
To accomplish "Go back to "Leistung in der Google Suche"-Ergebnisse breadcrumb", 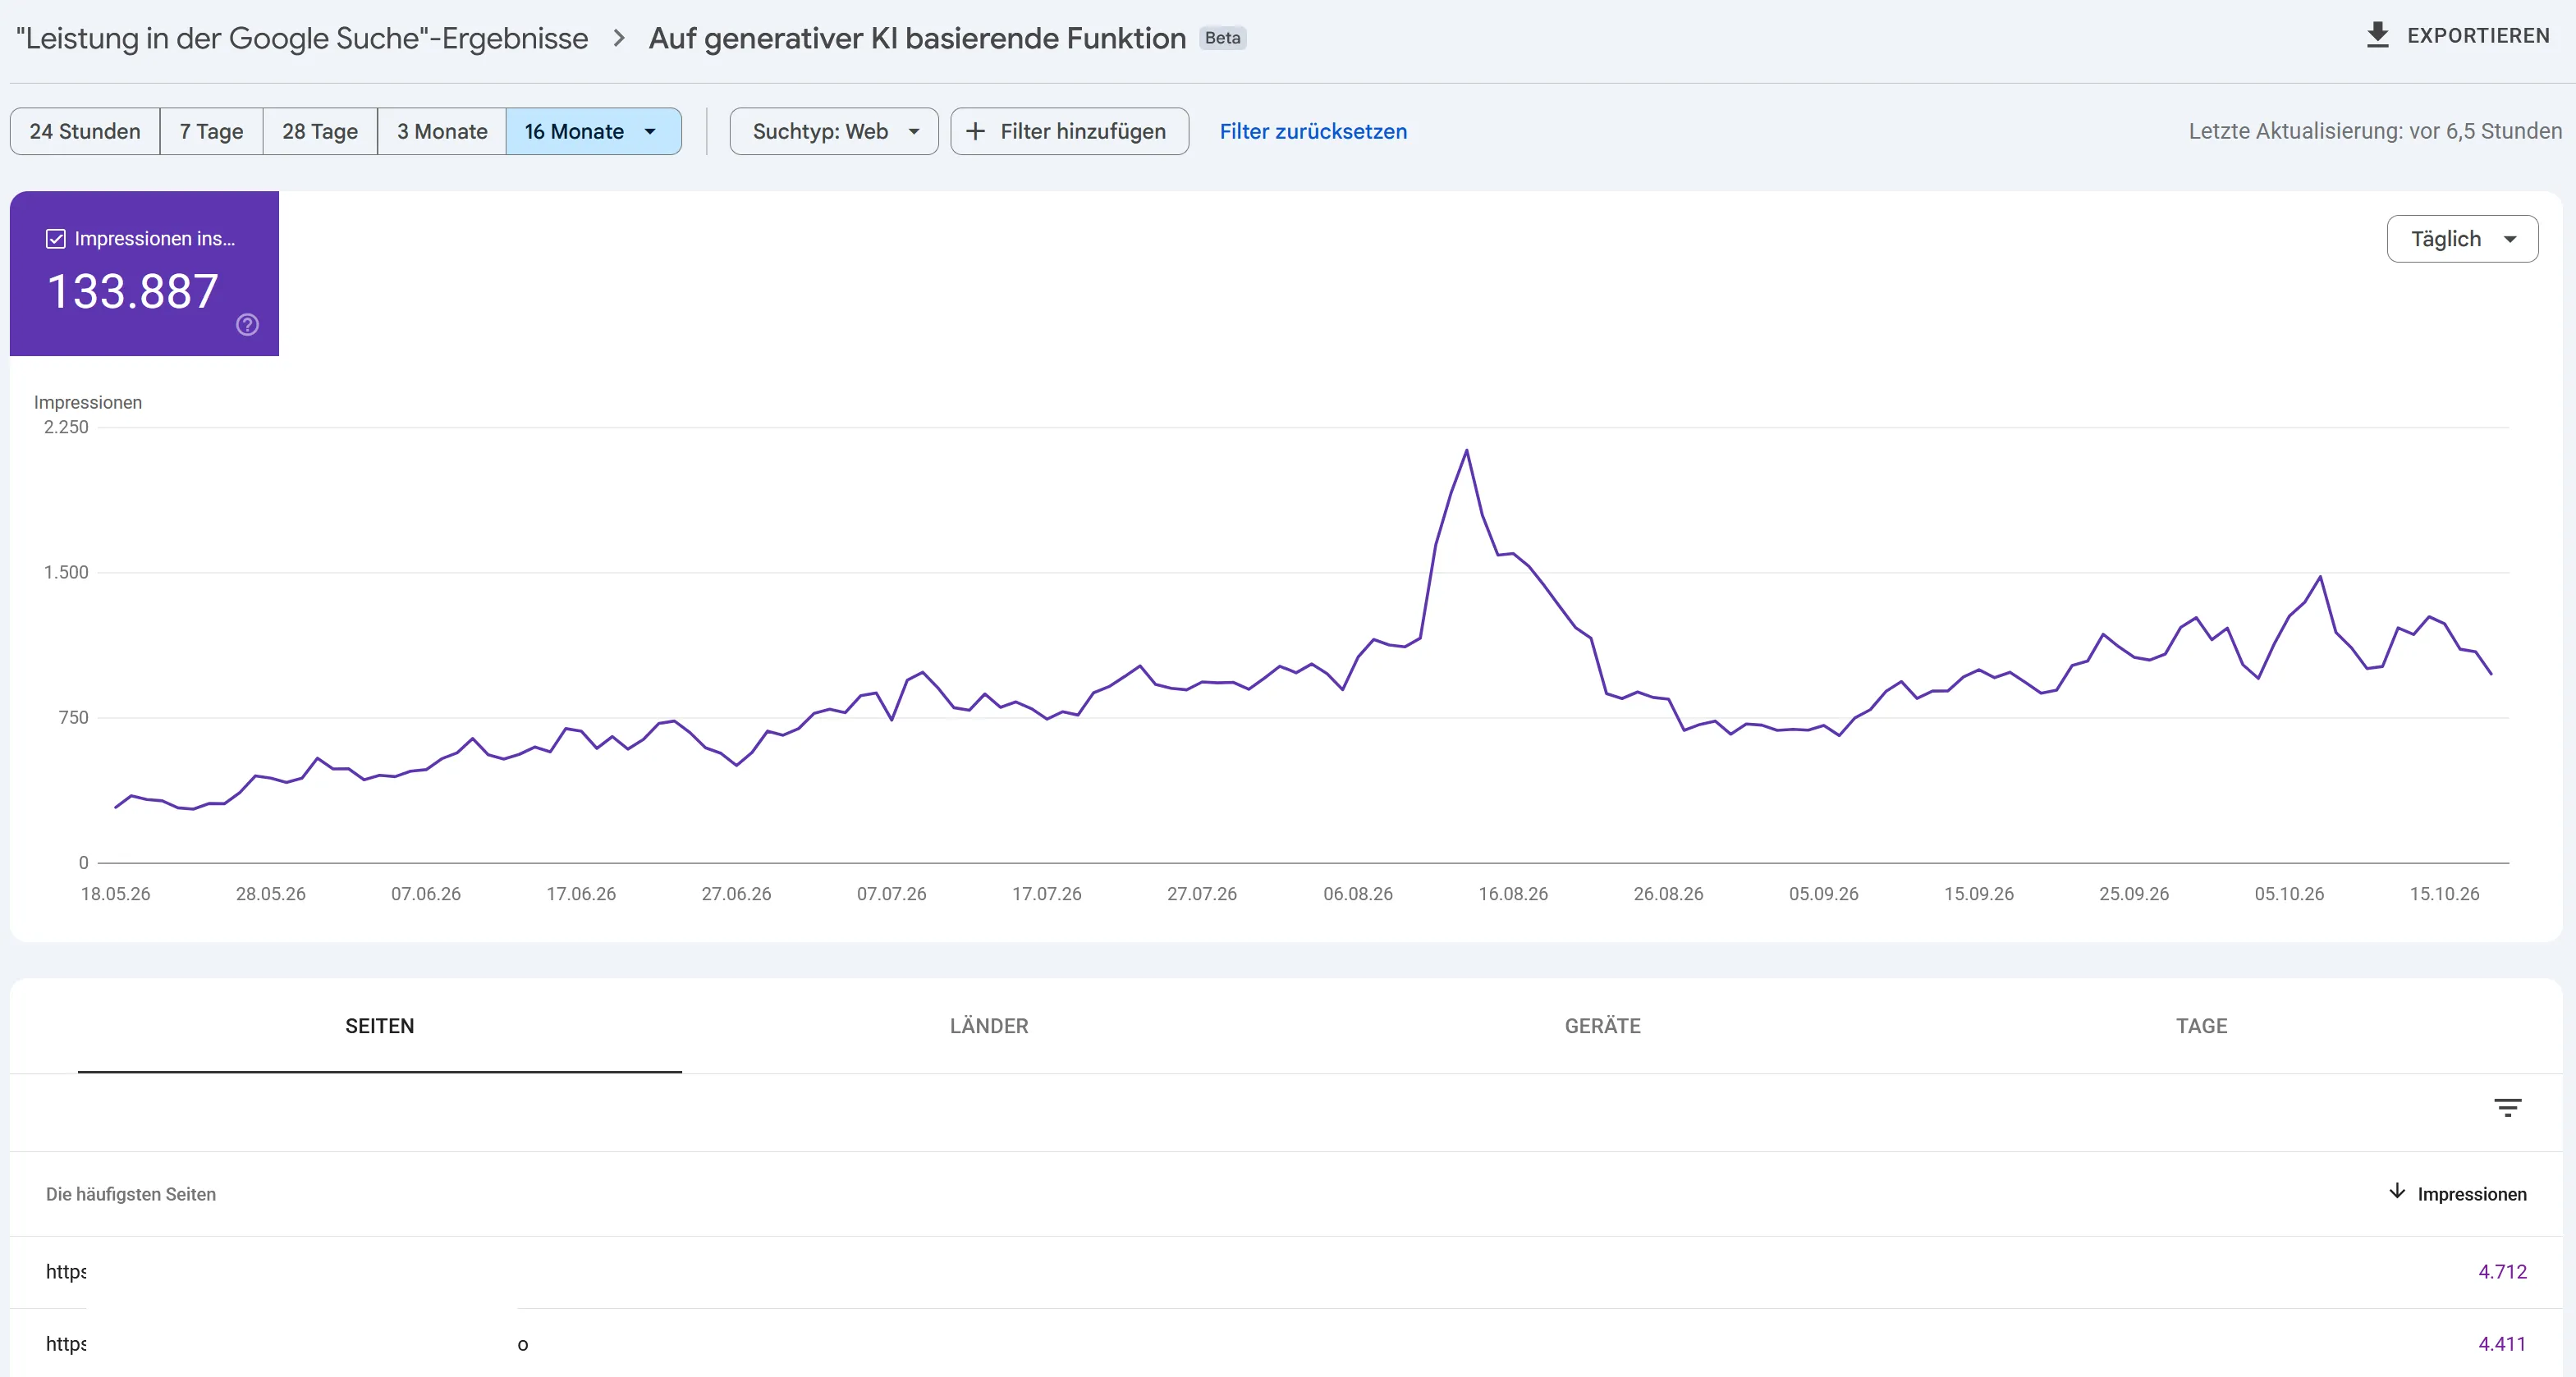I will (302, 38).
